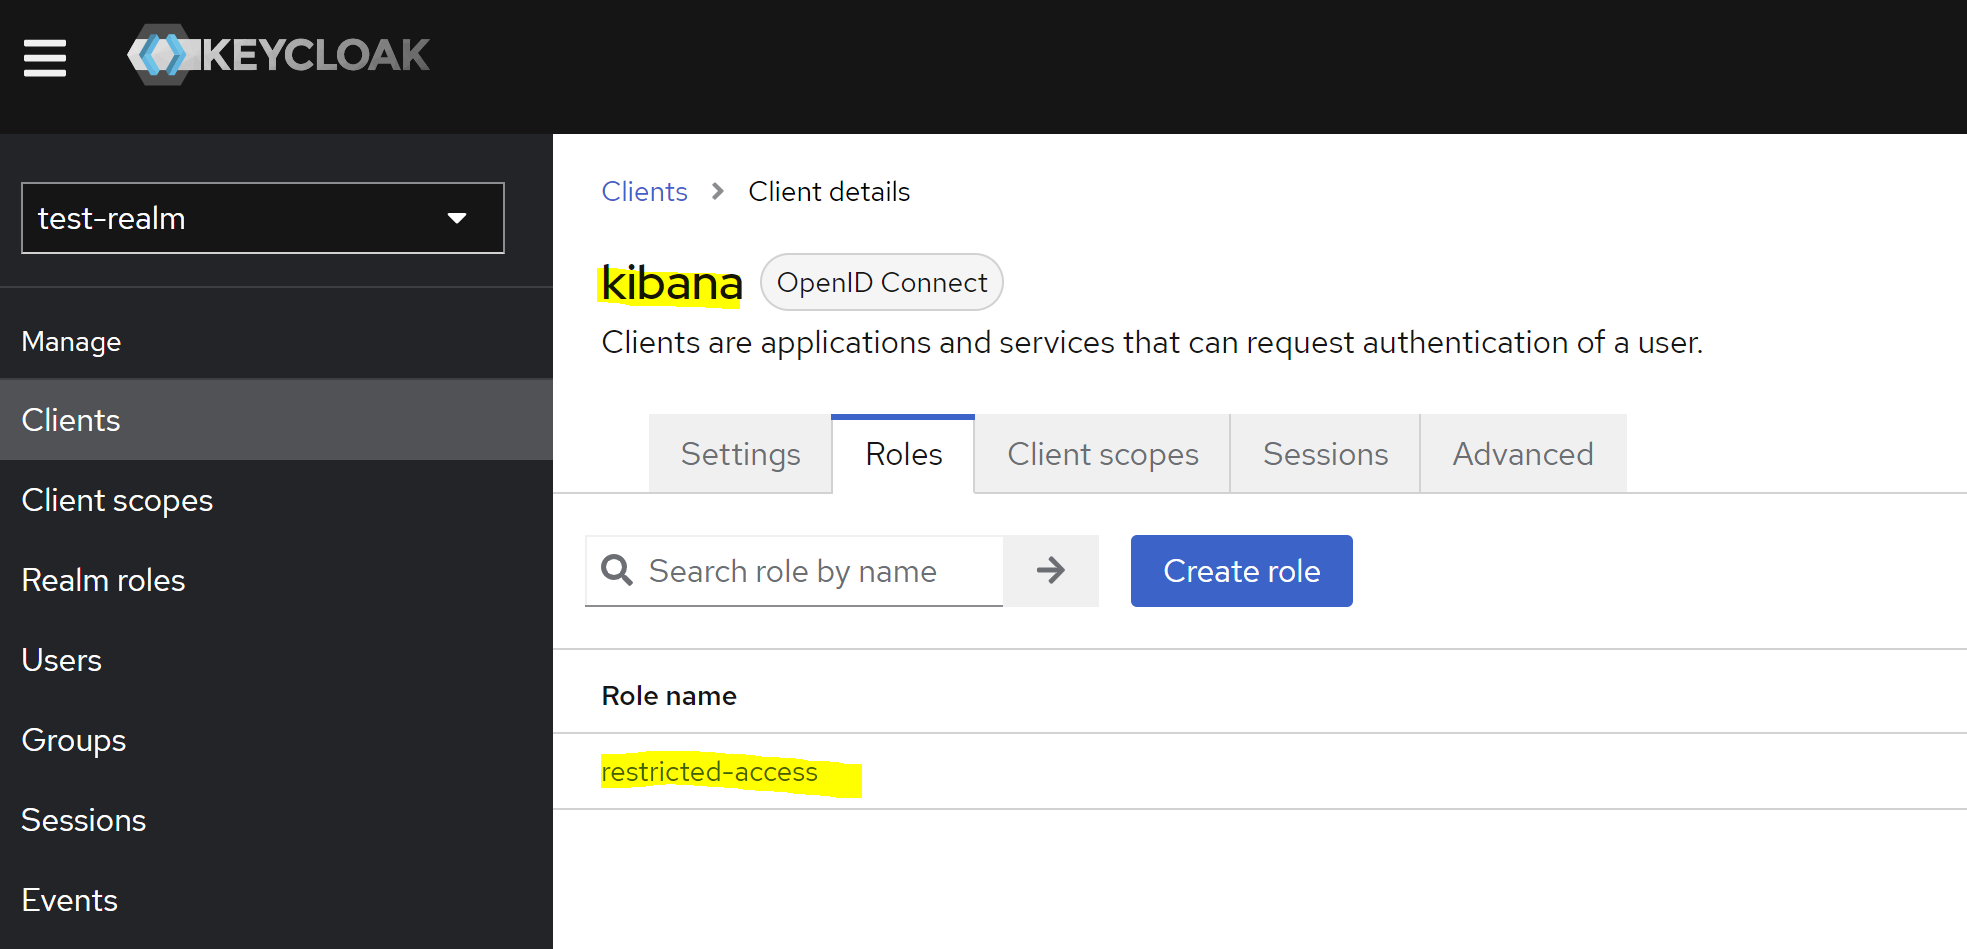Open the hamburger navigation menu
Screen dimensions: 1967x949
click(x=44, y=57)
